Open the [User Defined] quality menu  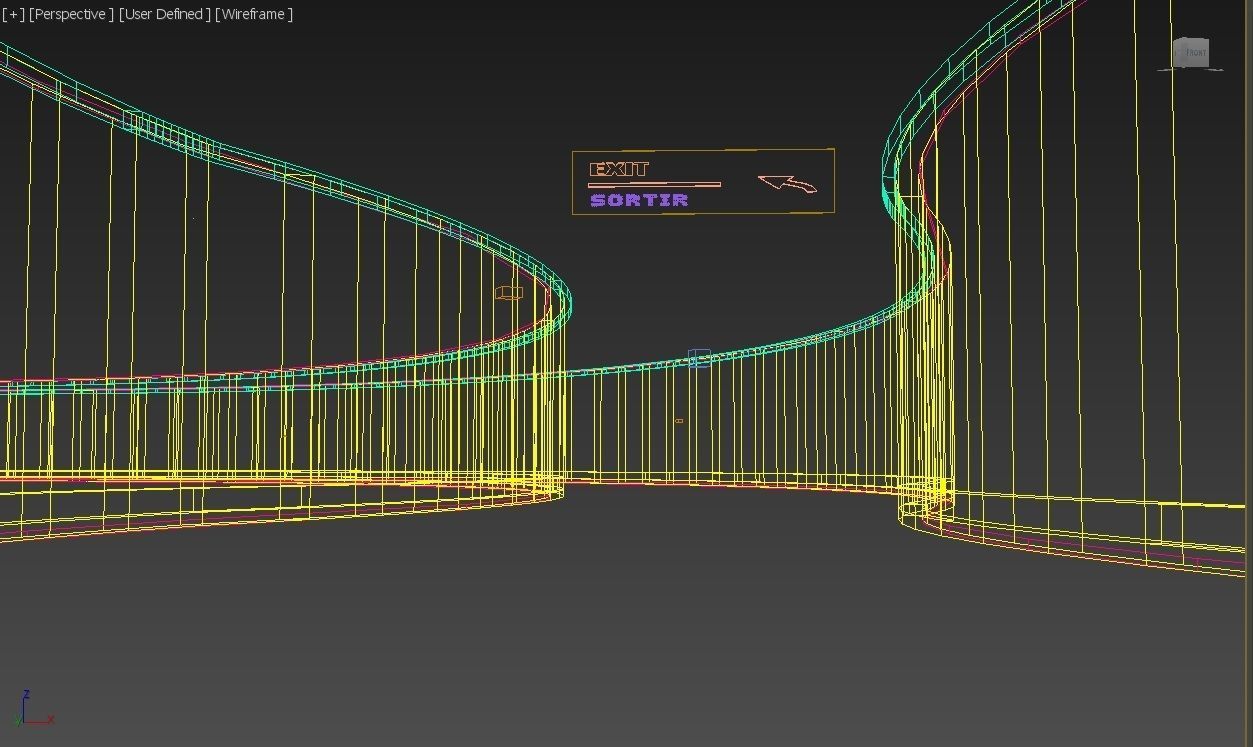[165, 14]
